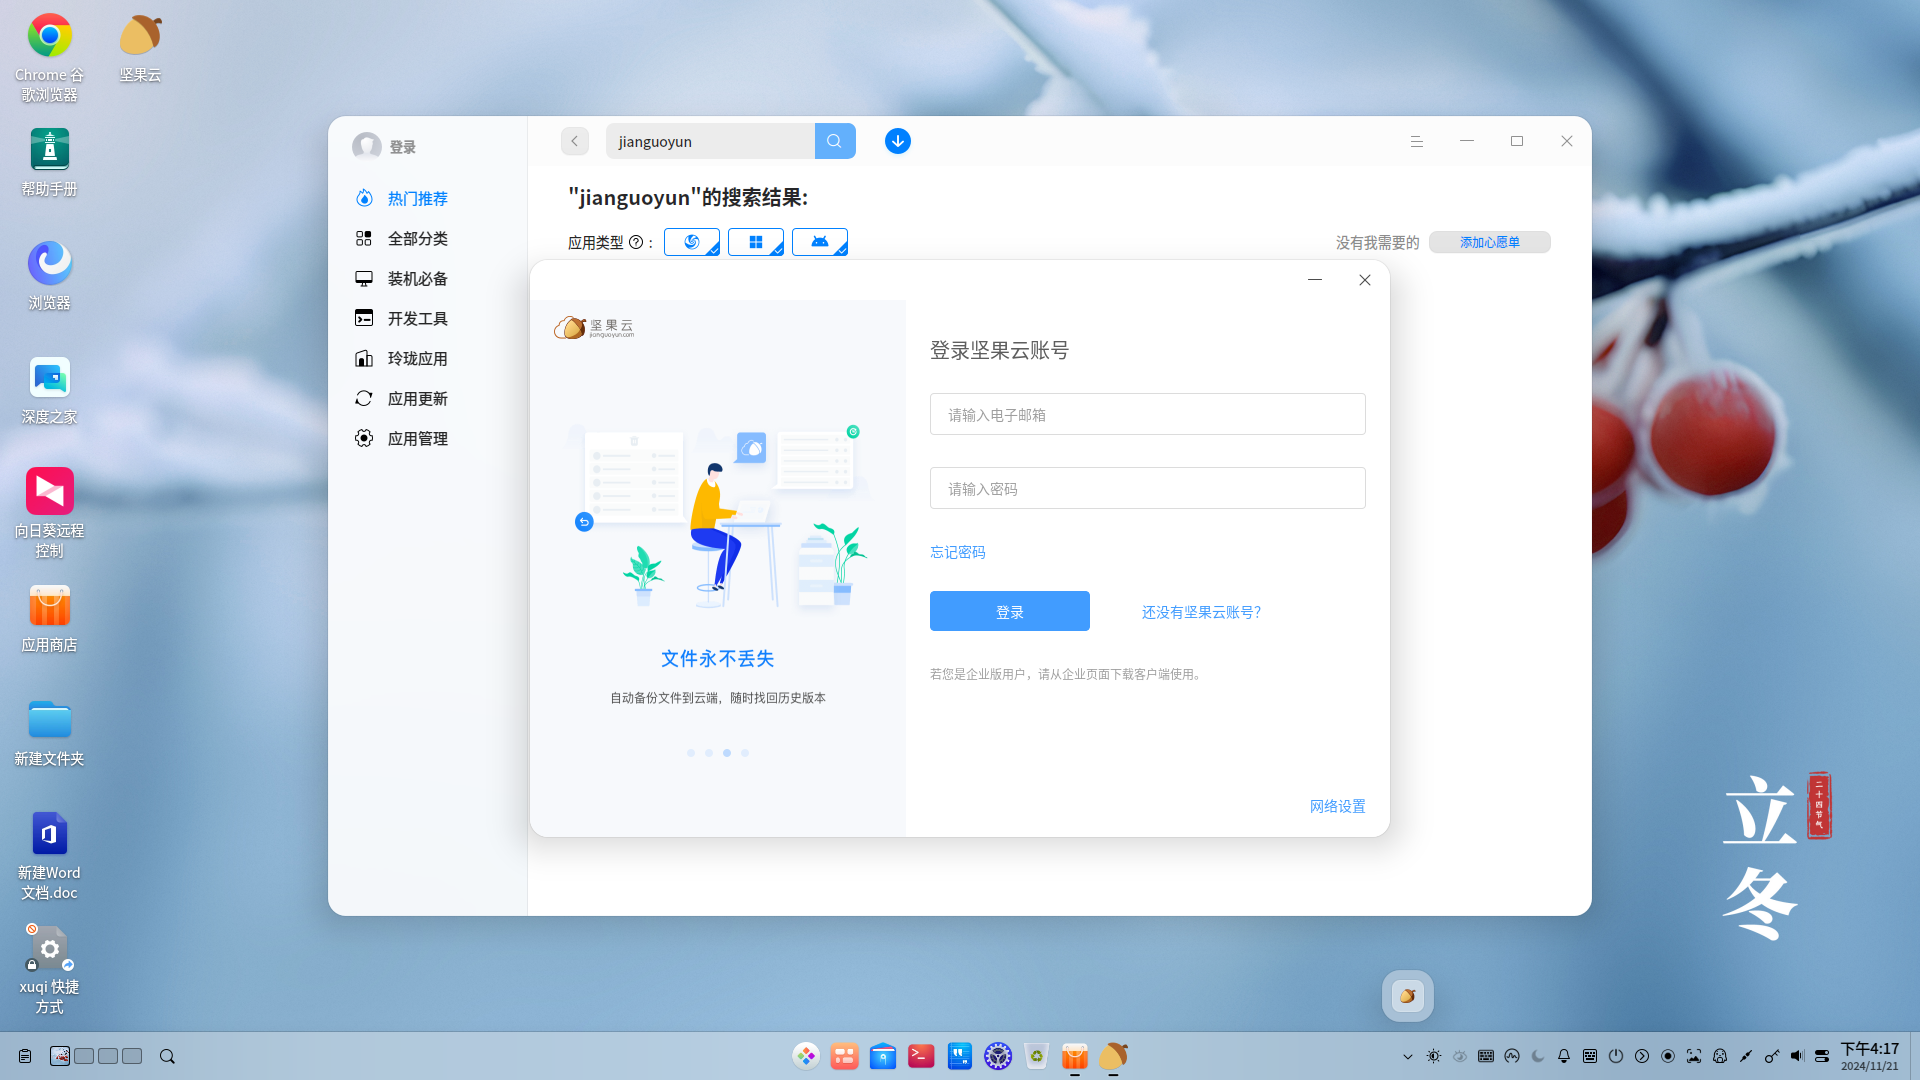
Task: Click the Jianguoyun tray popup icon
Action: pyautogui.click(x=1408, y=996)
